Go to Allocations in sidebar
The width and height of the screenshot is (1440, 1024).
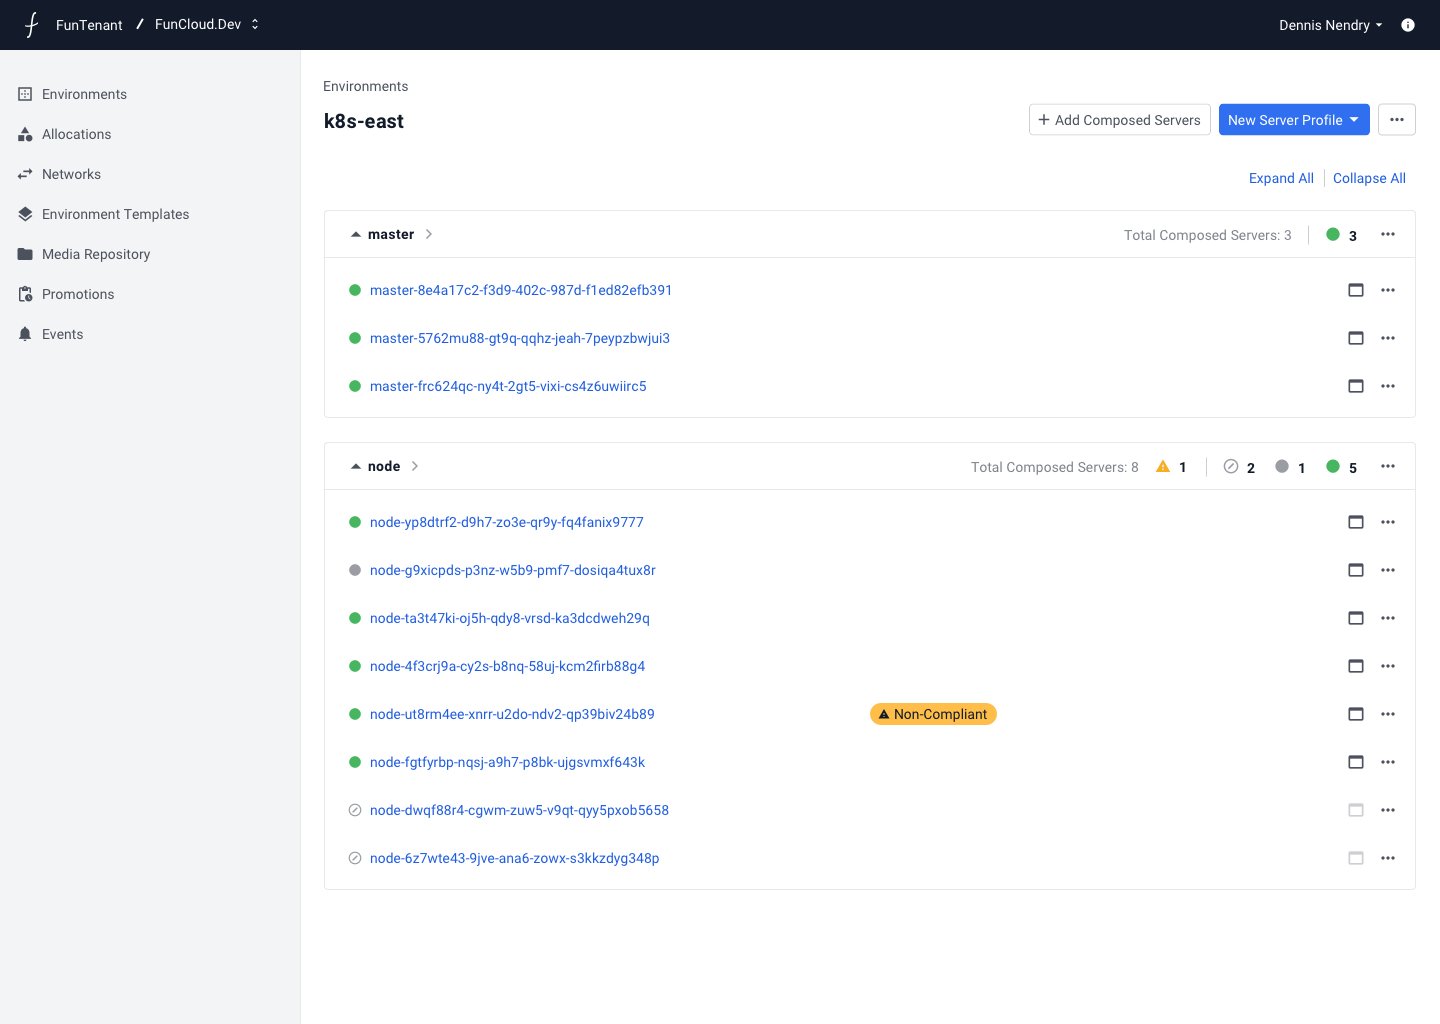pos(76,134)
